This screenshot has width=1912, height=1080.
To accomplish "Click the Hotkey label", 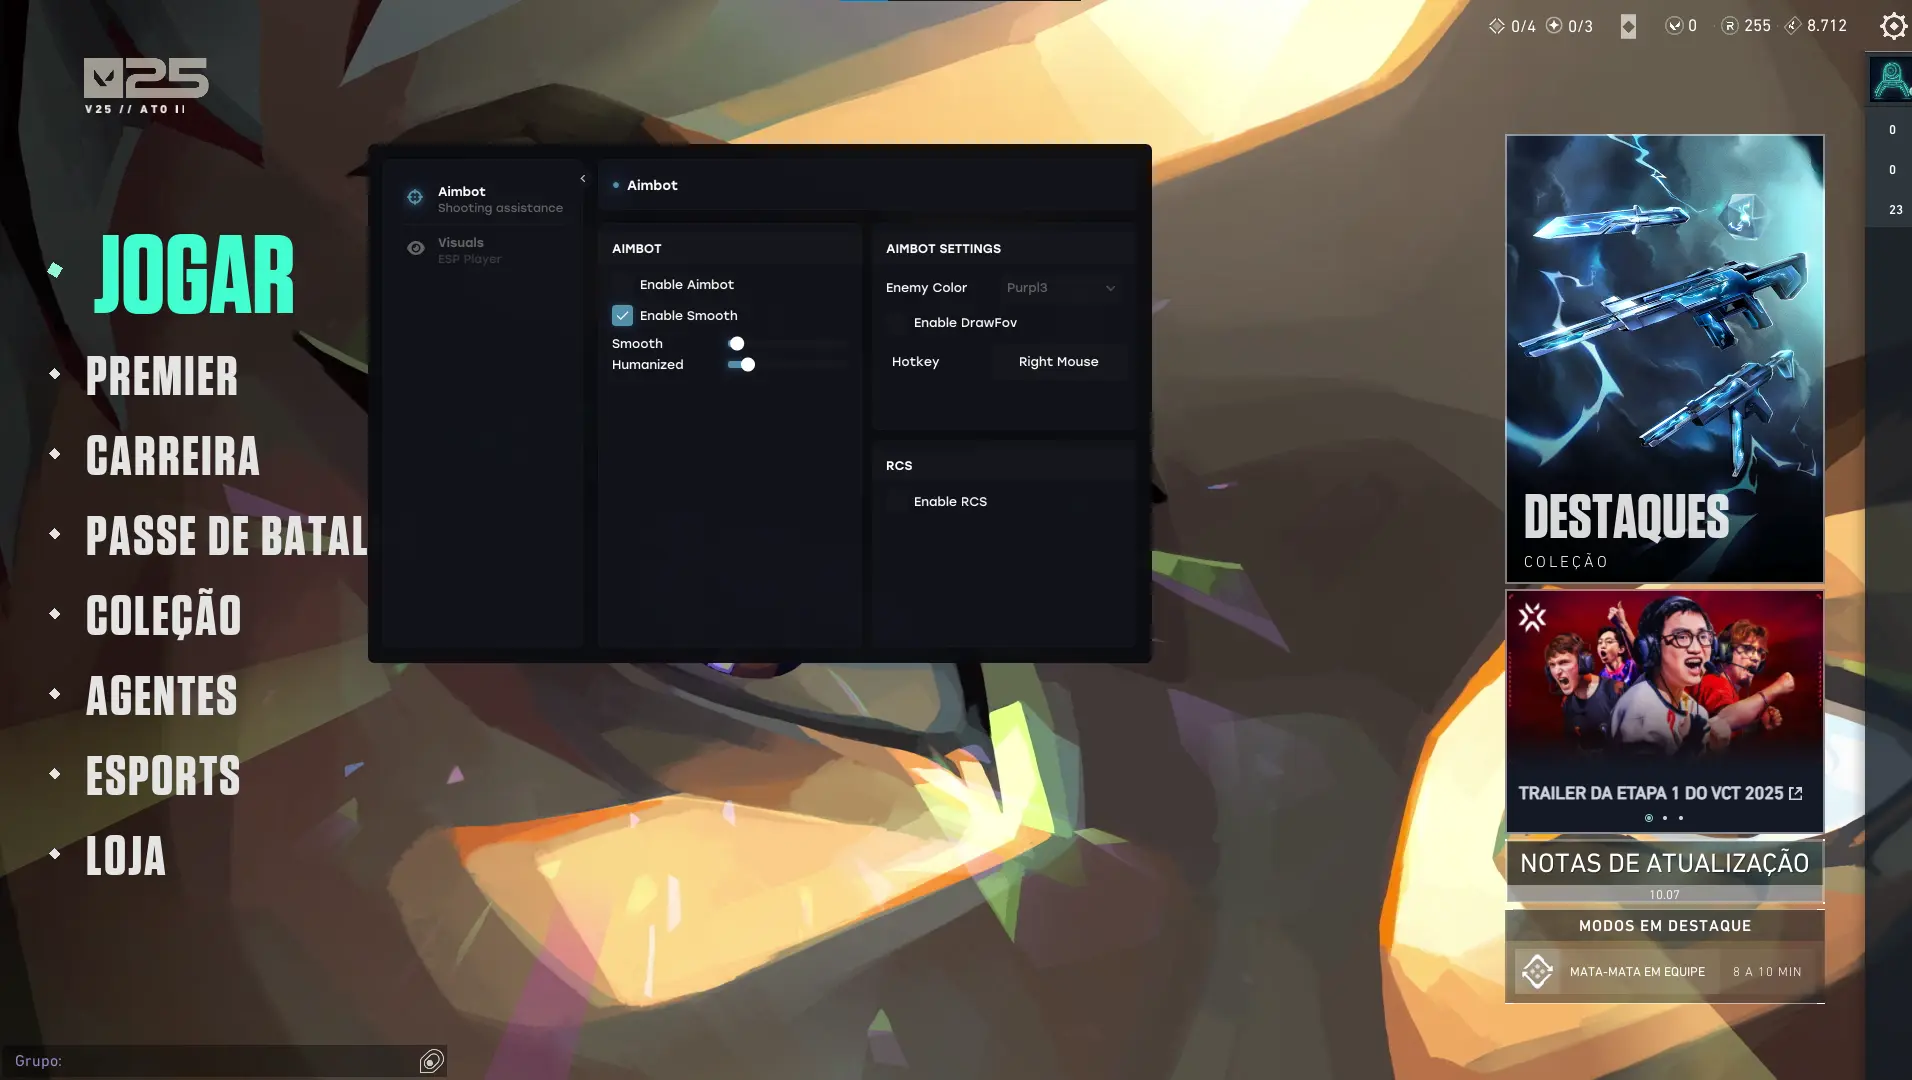I will (x=915, y=362).
